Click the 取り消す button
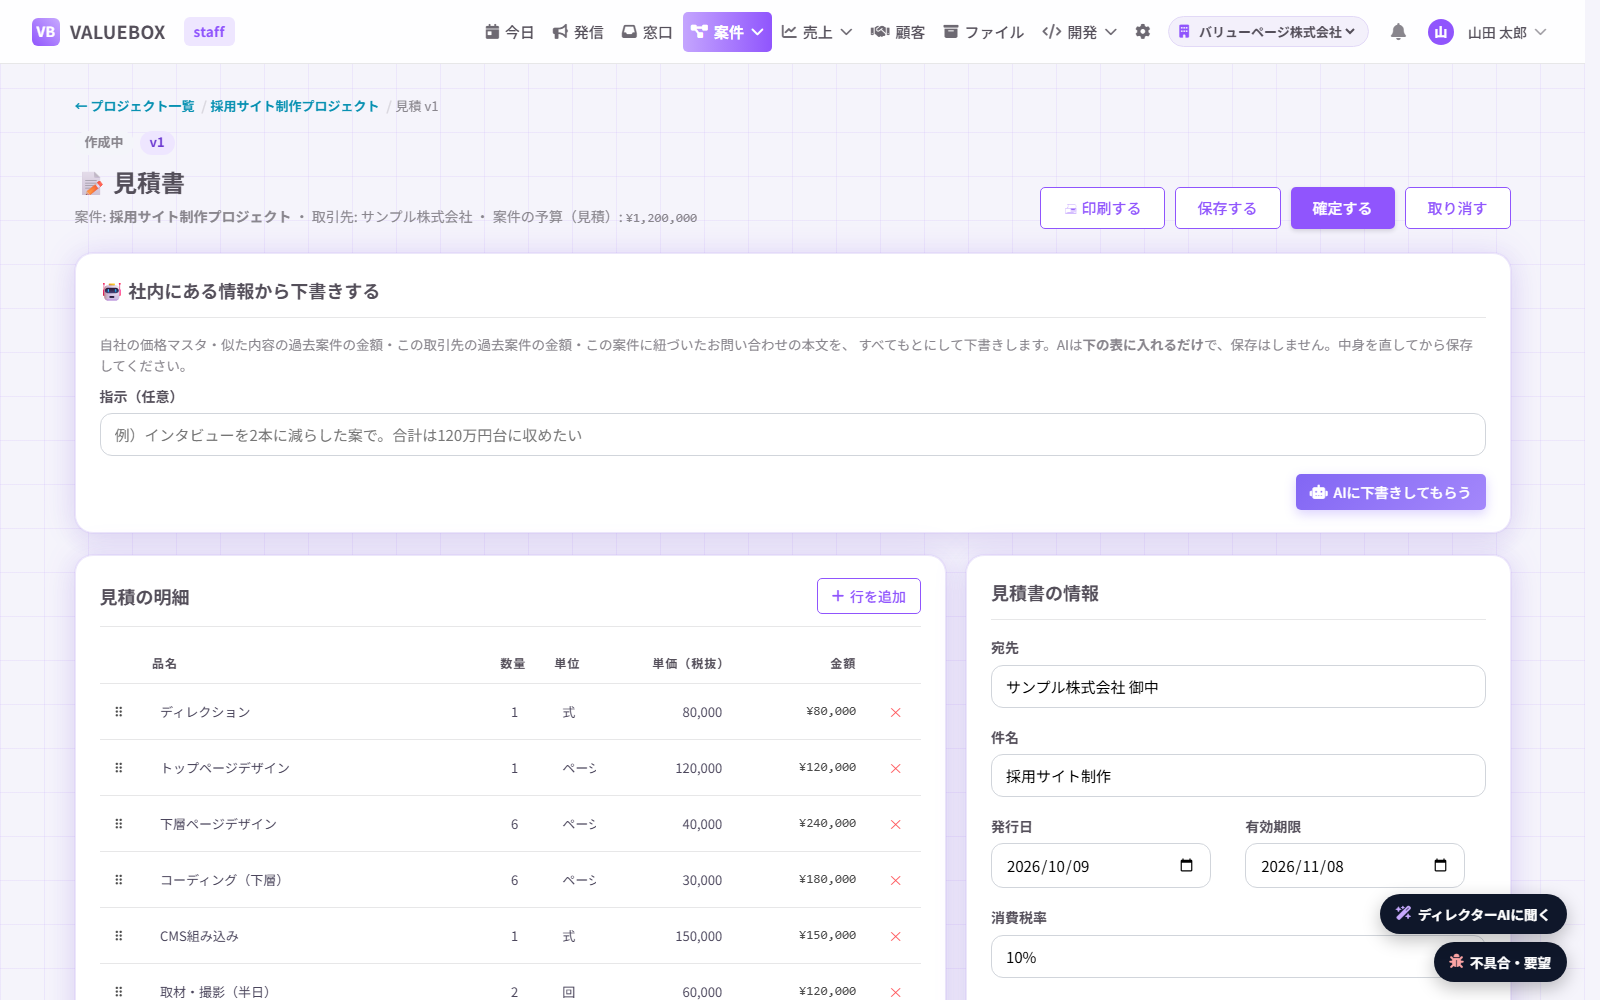 tap(1458, 208)
